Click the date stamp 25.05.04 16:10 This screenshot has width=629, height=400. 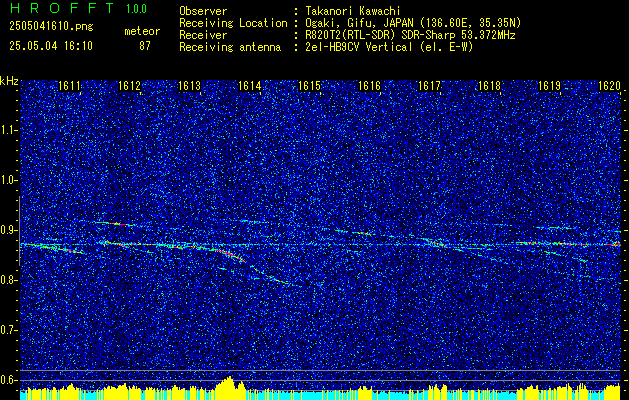[51, 46]
